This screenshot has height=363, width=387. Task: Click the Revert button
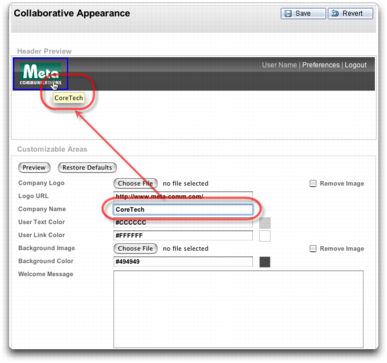[351, 14]
